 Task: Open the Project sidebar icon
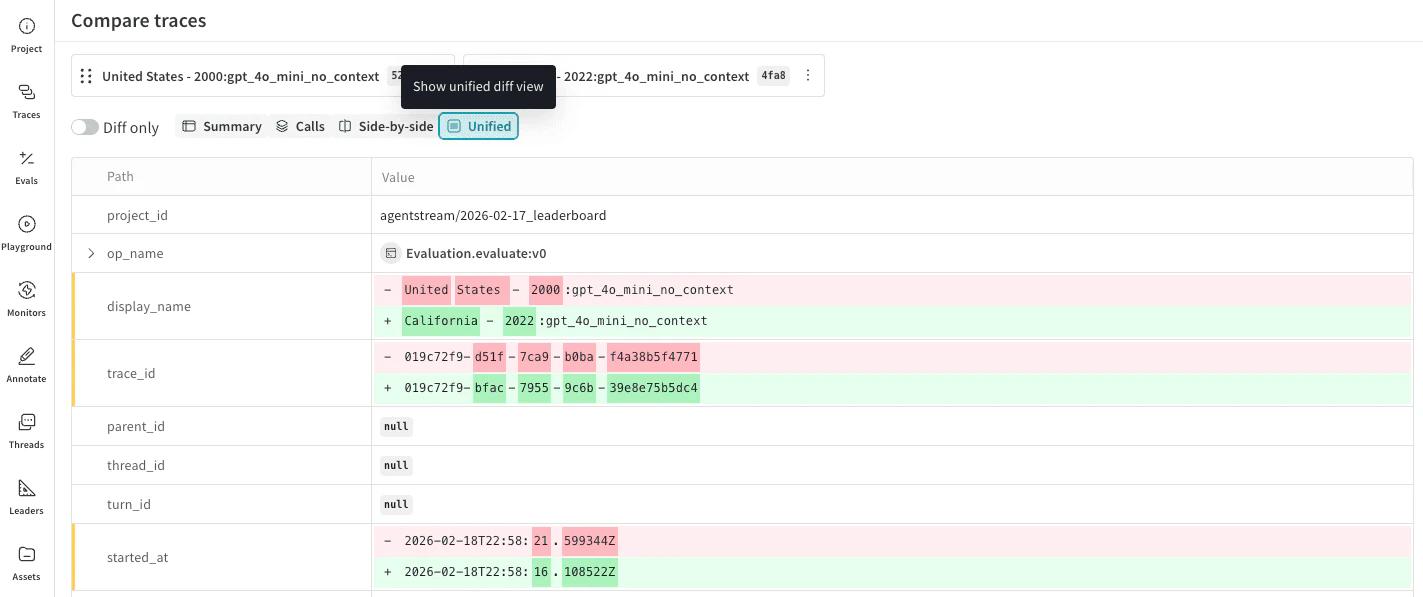pos(27,35)
